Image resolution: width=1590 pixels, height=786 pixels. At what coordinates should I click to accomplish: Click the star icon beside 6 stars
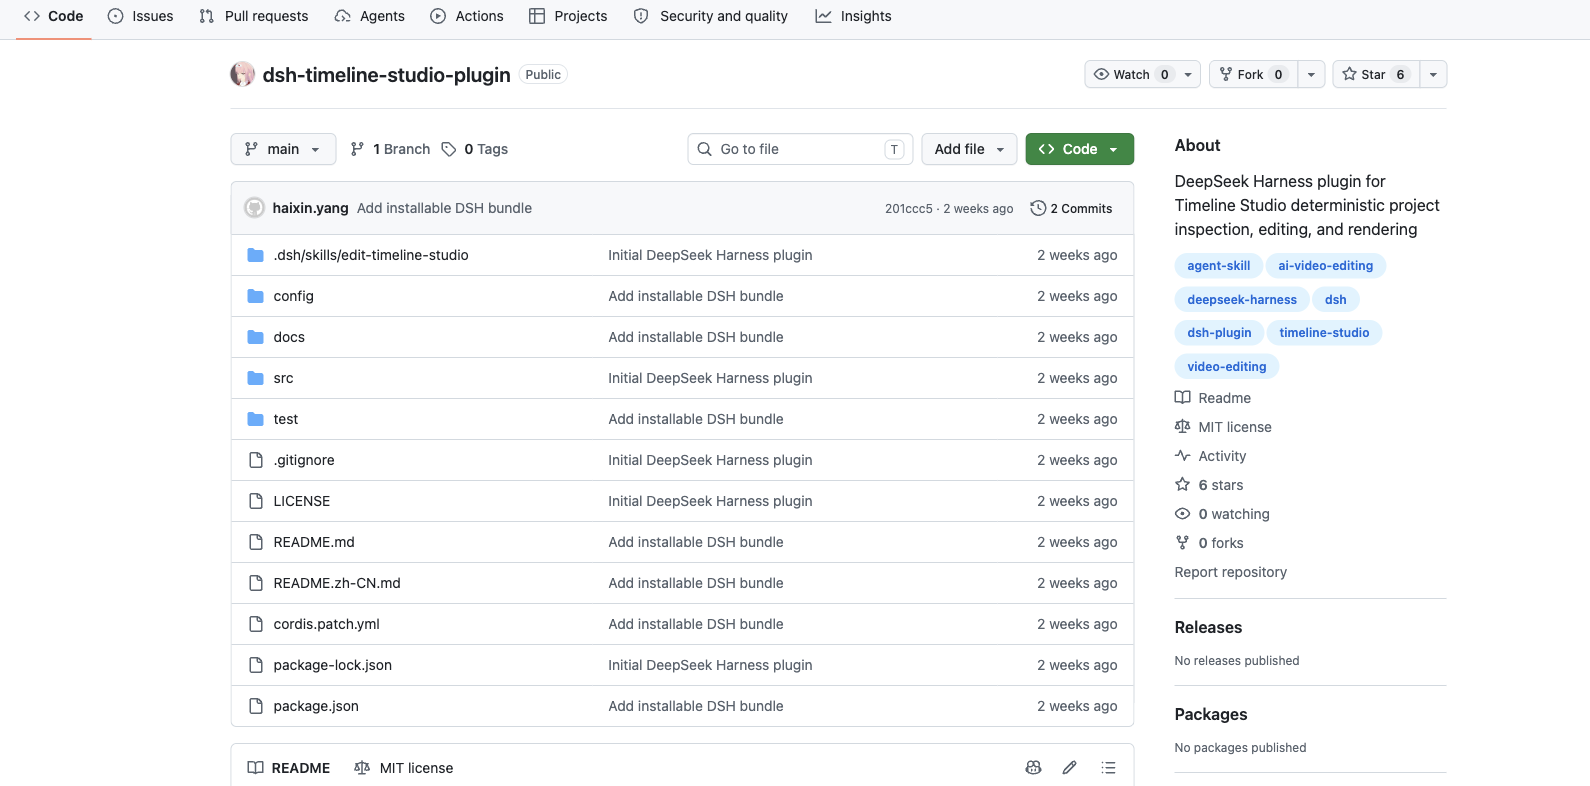1183,485
